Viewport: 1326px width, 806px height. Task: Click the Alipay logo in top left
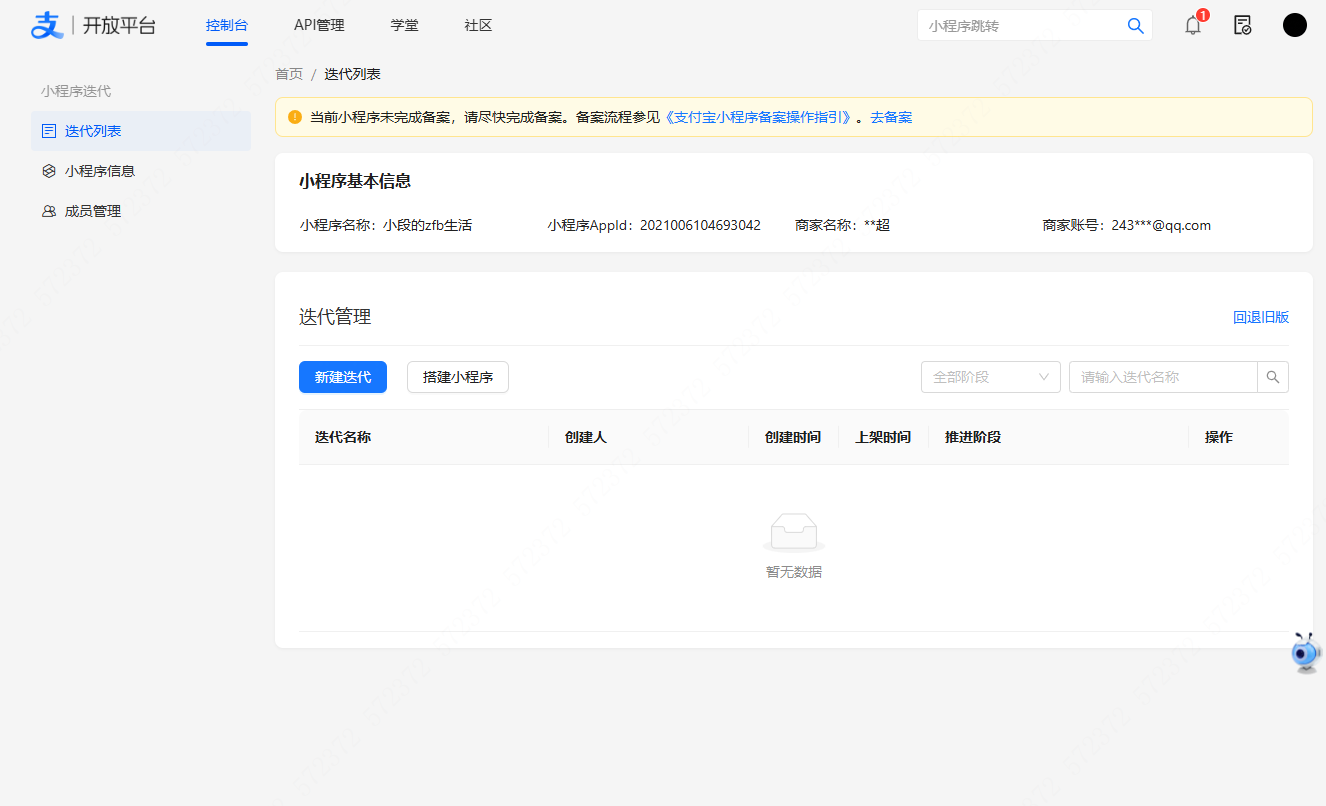pos(44,25)
